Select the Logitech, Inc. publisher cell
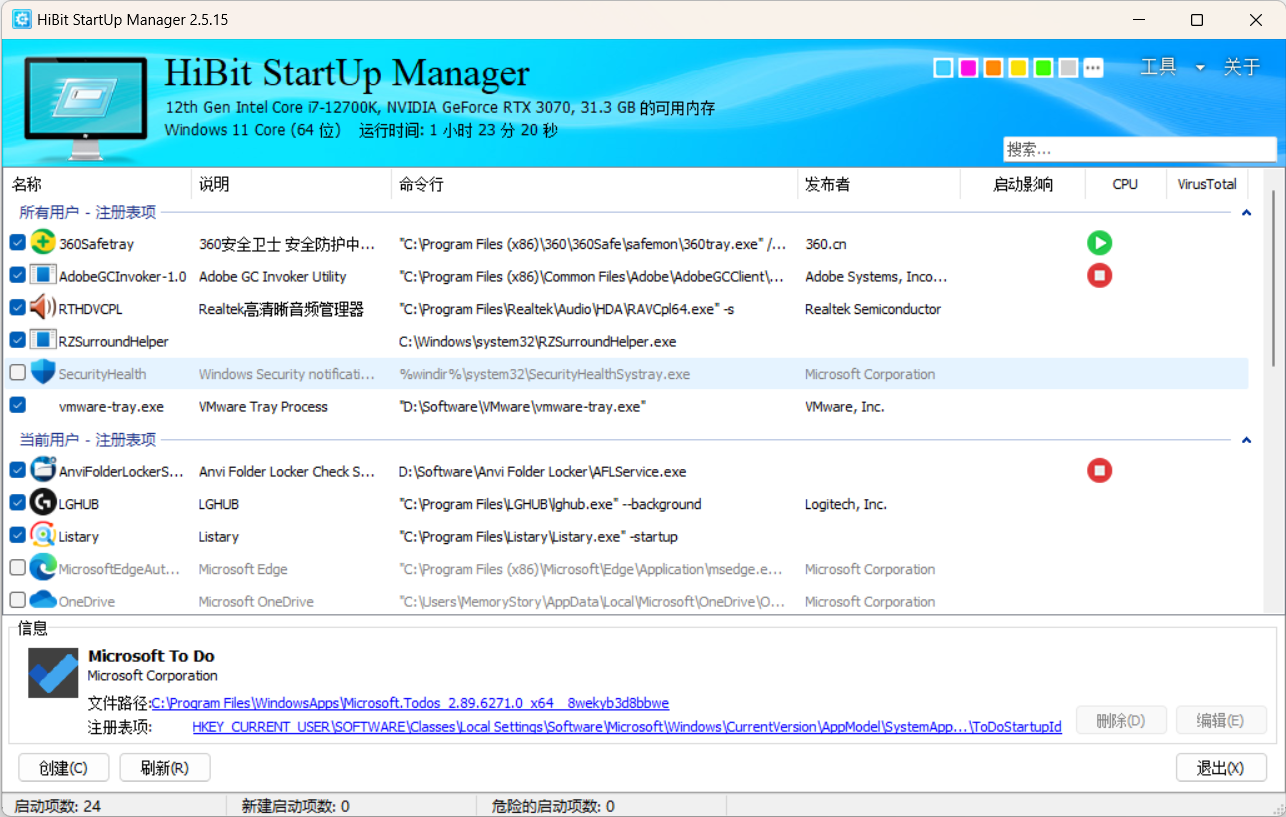Screen dimensions: 1286x817 click(x=846, y=504)
